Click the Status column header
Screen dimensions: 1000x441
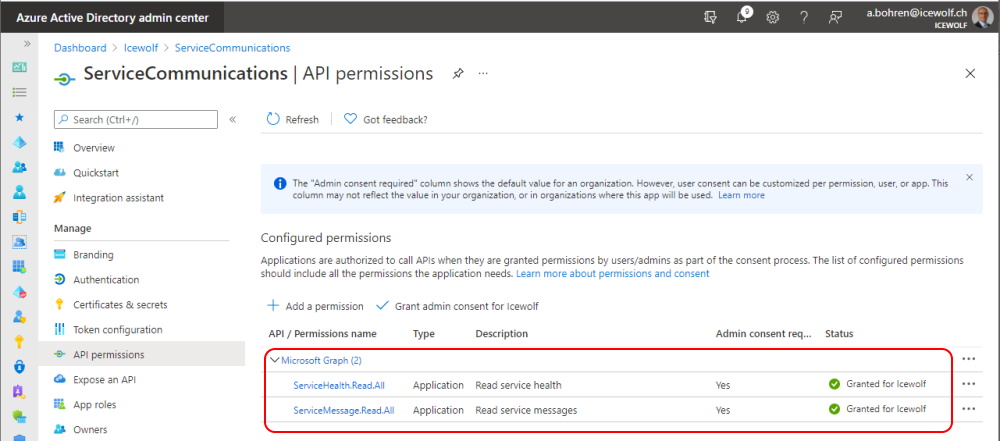point(839,334)
